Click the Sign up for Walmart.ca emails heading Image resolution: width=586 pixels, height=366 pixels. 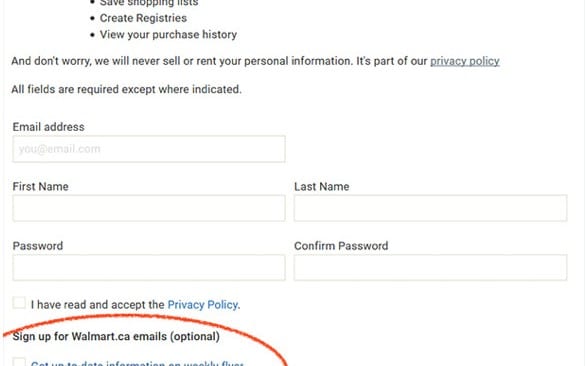[x=116, y=336]
